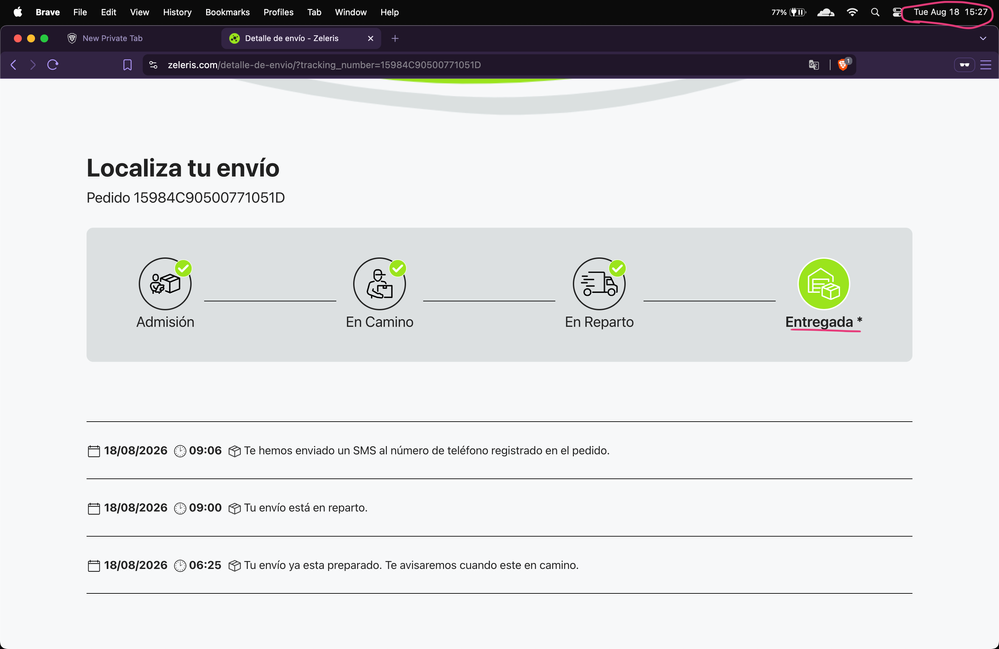Click Pedido 15984C90500771051D text
The height and width of the screenshot is (649, 999).
185,198
